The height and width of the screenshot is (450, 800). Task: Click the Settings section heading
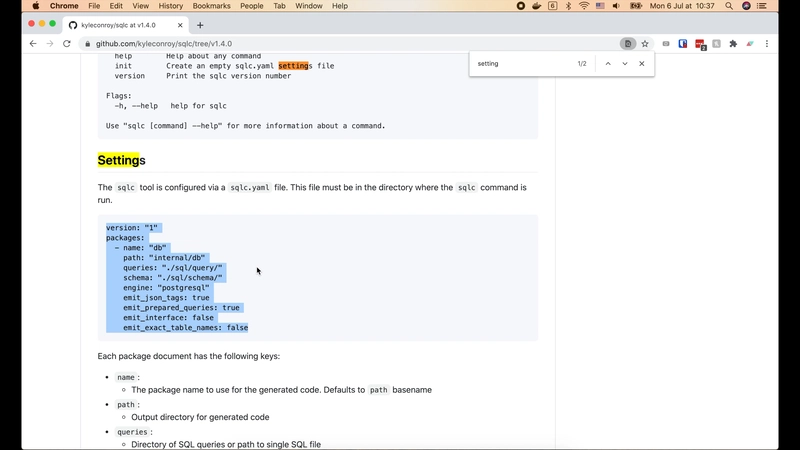point(121,160)
